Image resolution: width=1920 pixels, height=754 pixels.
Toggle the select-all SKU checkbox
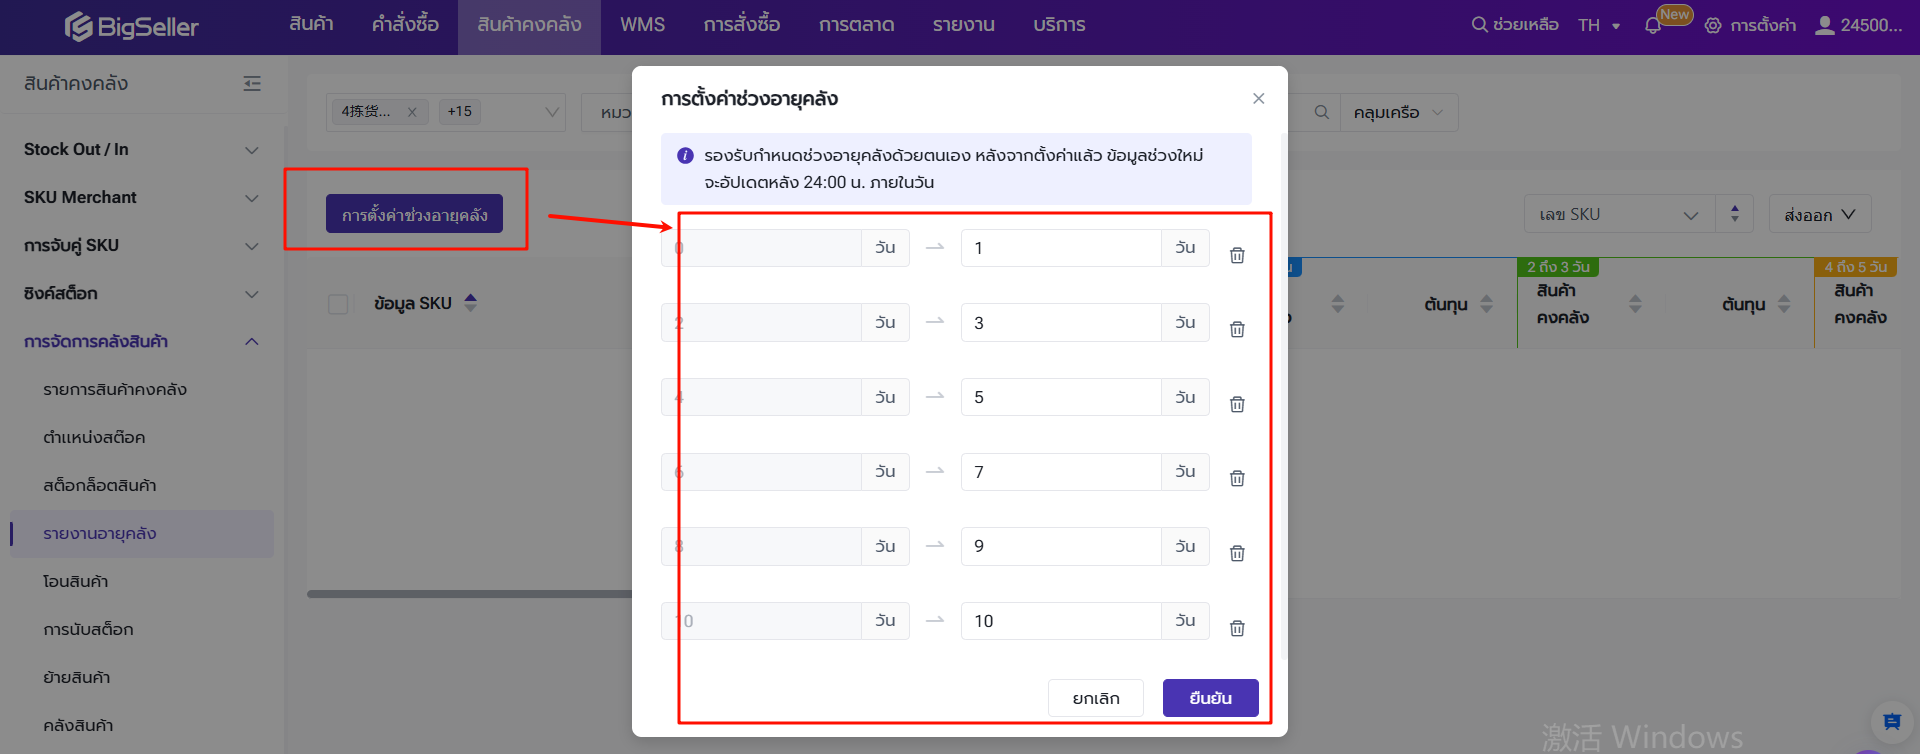pos(338,304)
